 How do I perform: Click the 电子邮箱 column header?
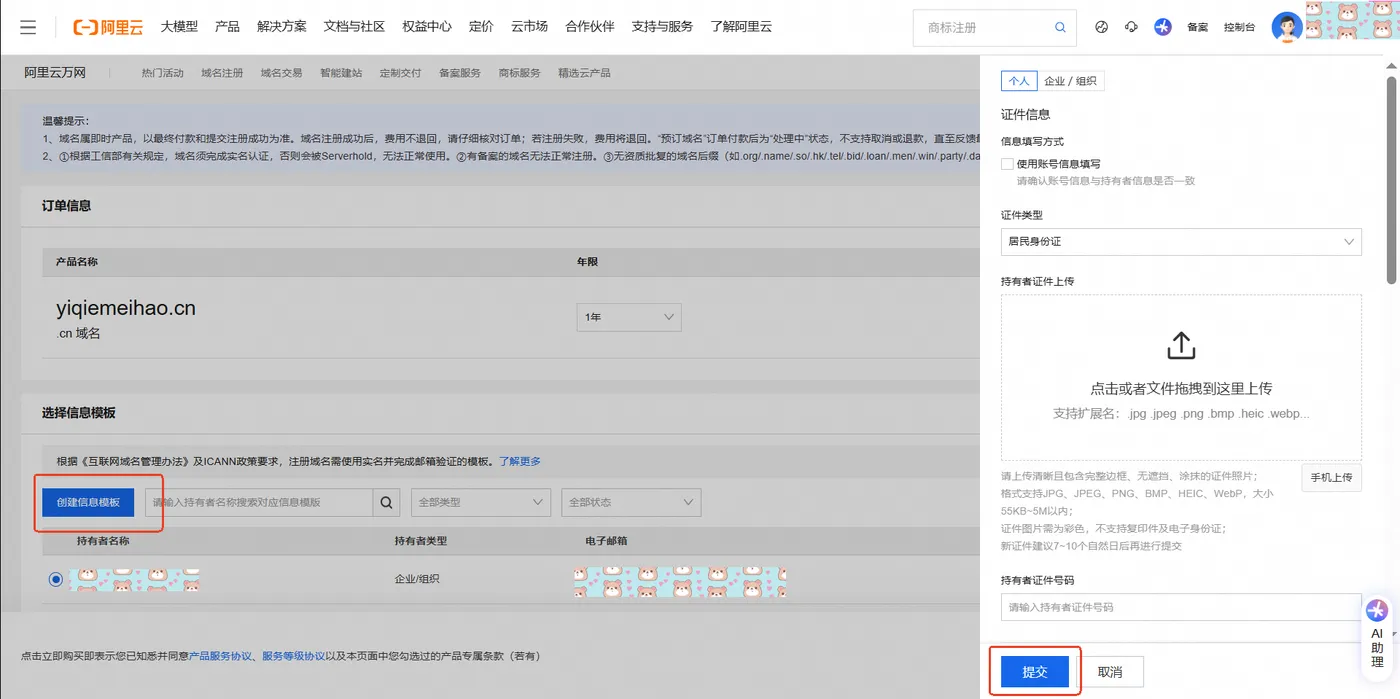(x=606, y=541)
